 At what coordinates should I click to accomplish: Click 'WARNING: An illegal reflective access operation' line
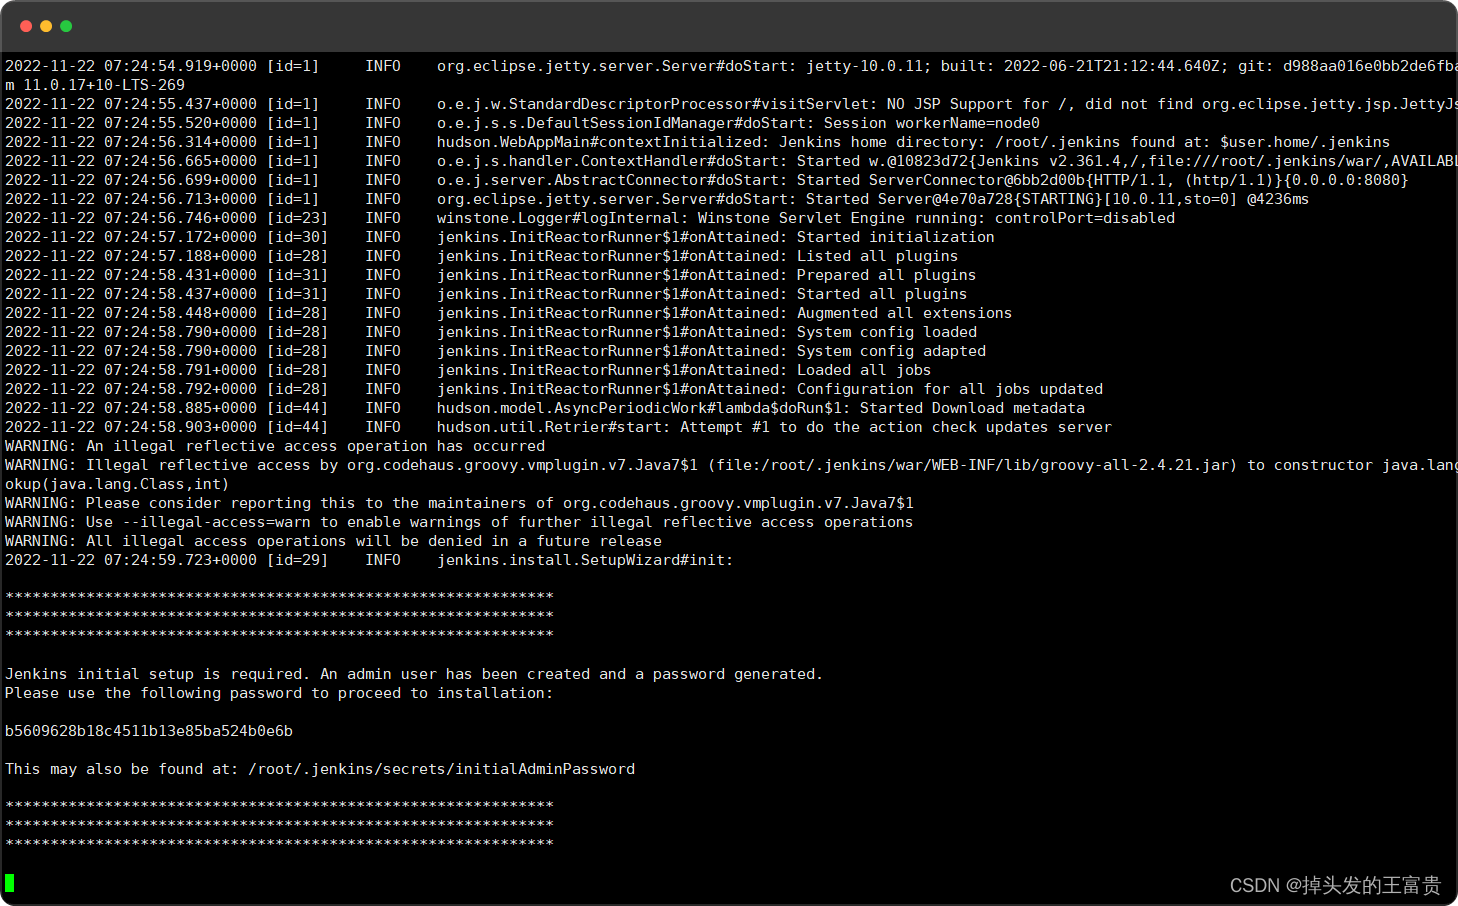(x=275, y=446)
